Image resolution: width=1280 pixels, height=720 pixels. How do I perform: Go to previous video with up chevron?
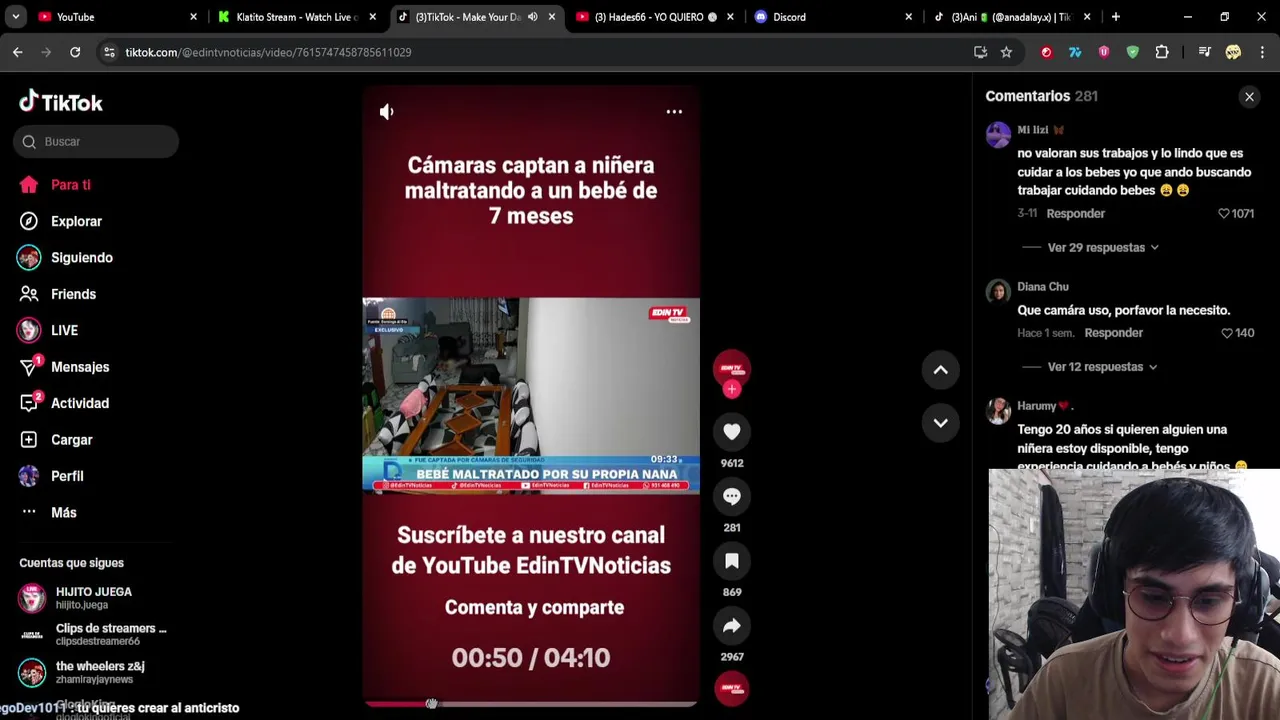(x=941, y=370)
